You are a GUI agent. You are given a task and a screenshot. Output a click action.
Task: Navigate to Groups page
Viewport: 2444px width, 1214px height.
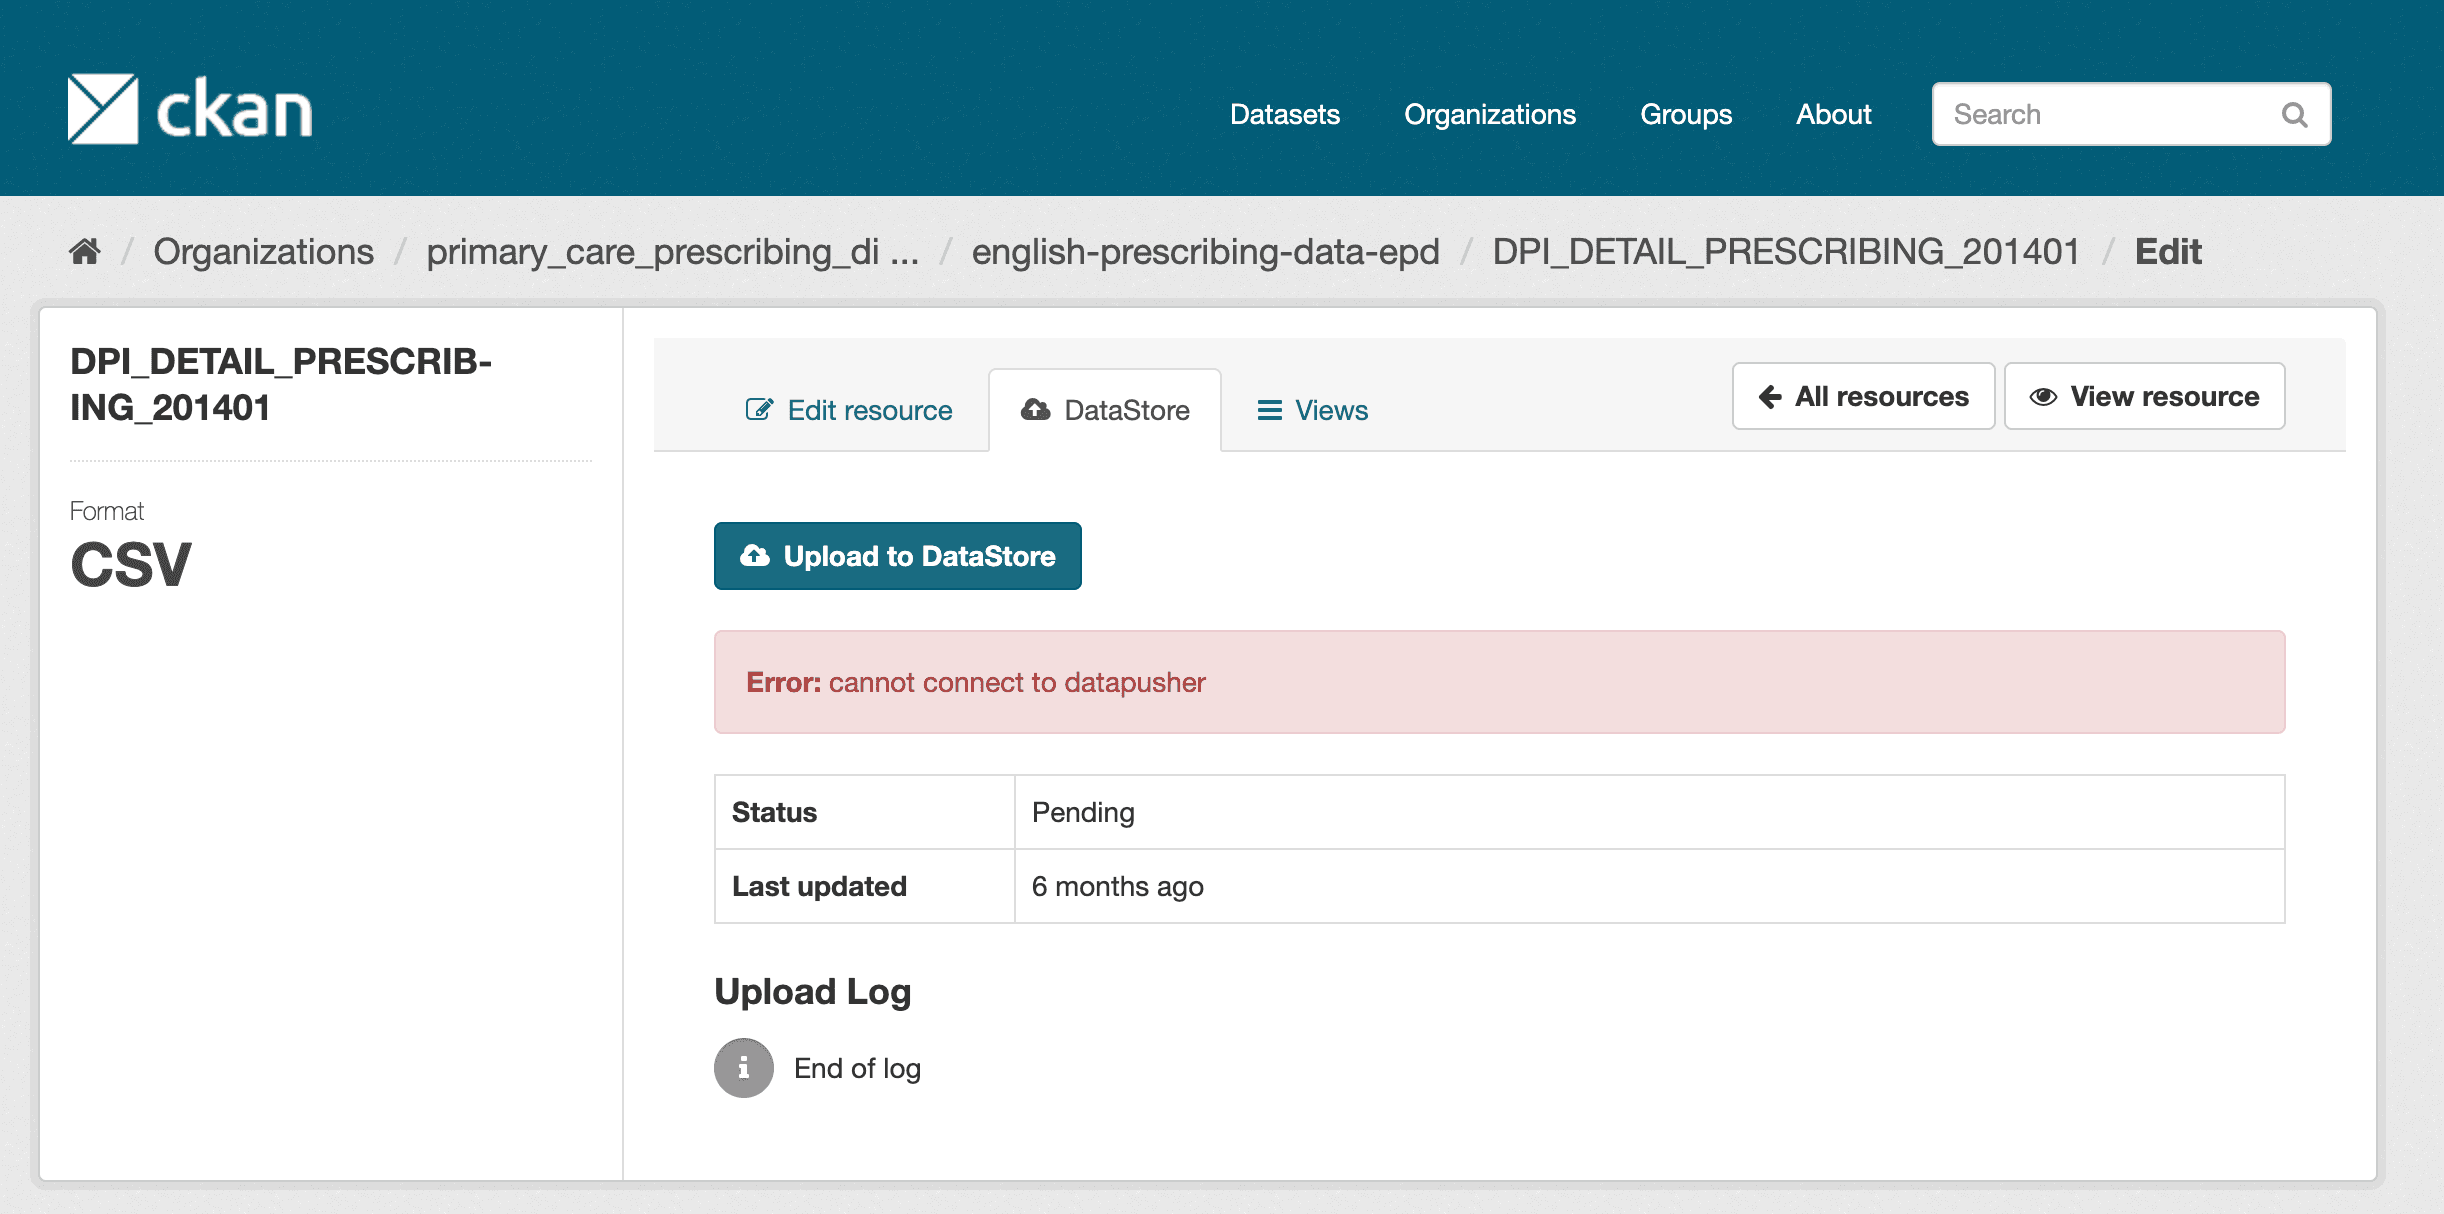(x=1685, y=115)
